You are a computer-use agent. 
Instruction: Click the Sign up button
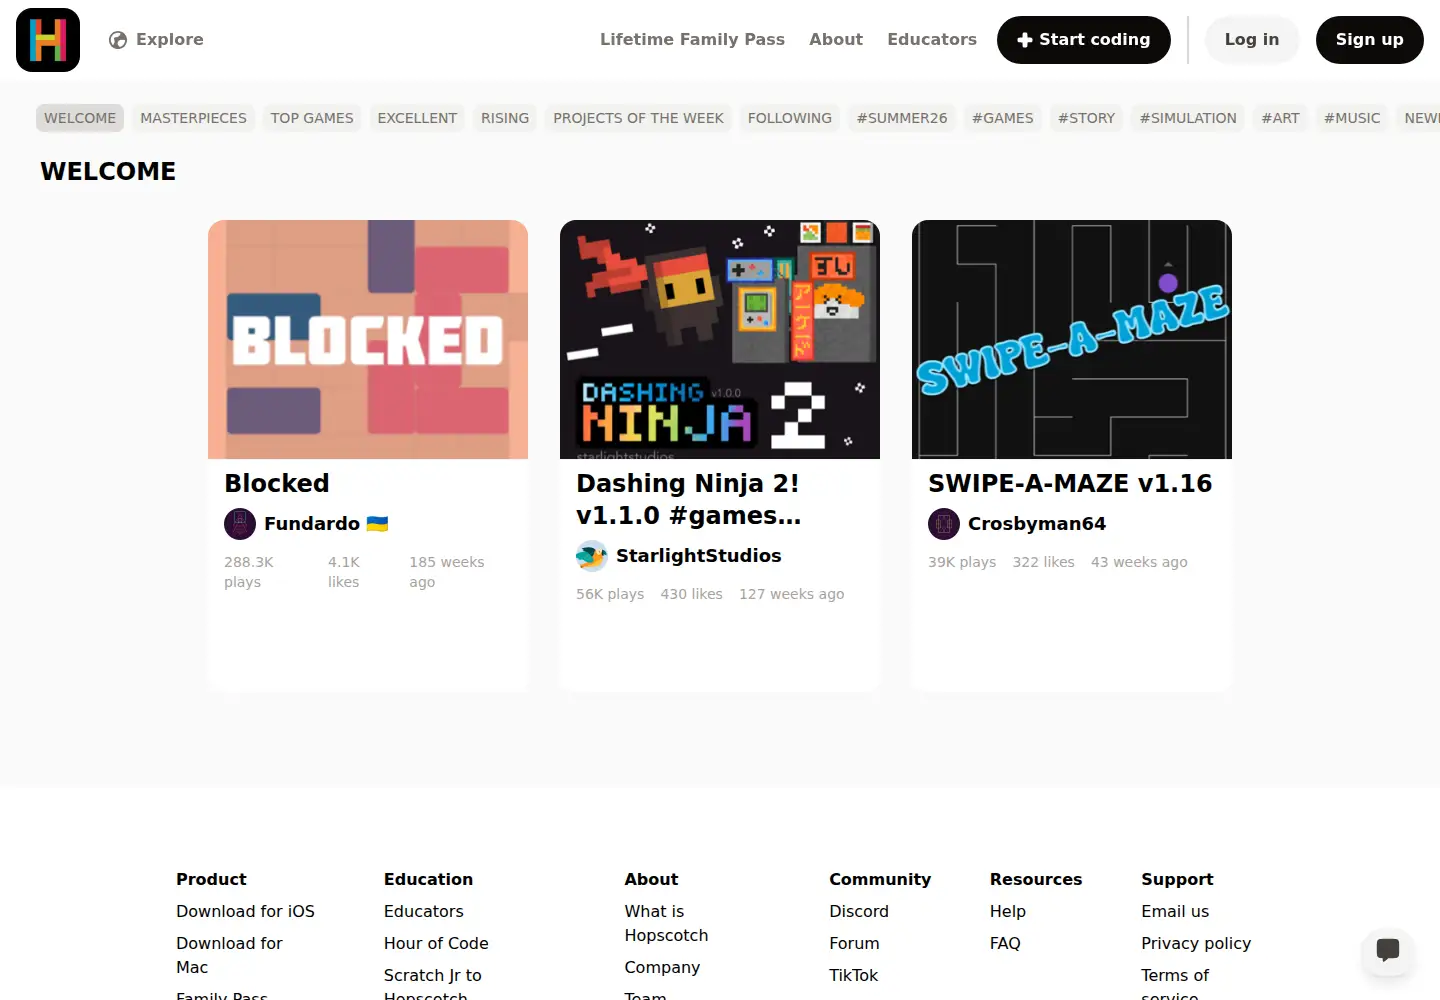click(x=1370, y=40)
